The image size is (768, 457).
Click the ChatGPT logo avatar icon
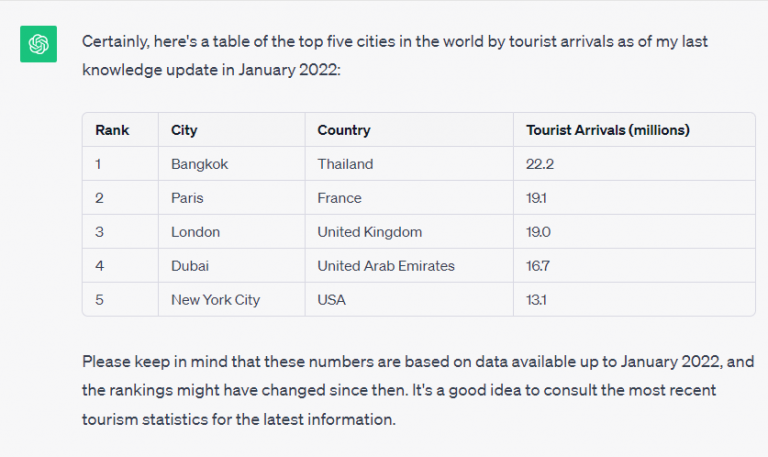tap(39, 45)
